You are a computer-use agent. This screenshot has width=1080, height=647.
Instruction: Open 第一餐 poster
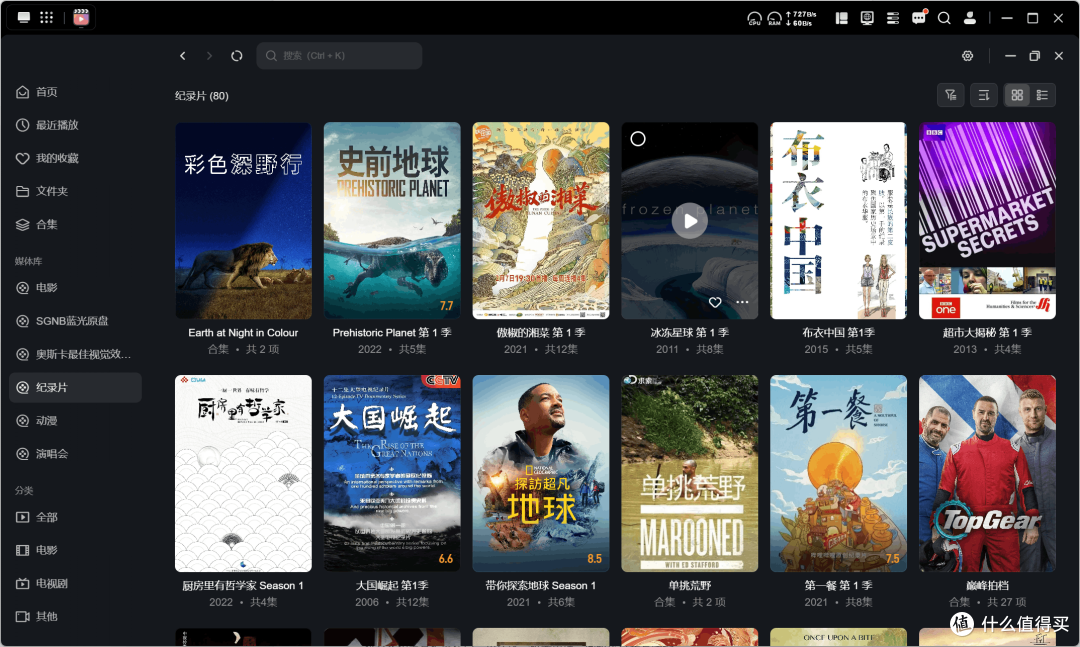point(838,473)
